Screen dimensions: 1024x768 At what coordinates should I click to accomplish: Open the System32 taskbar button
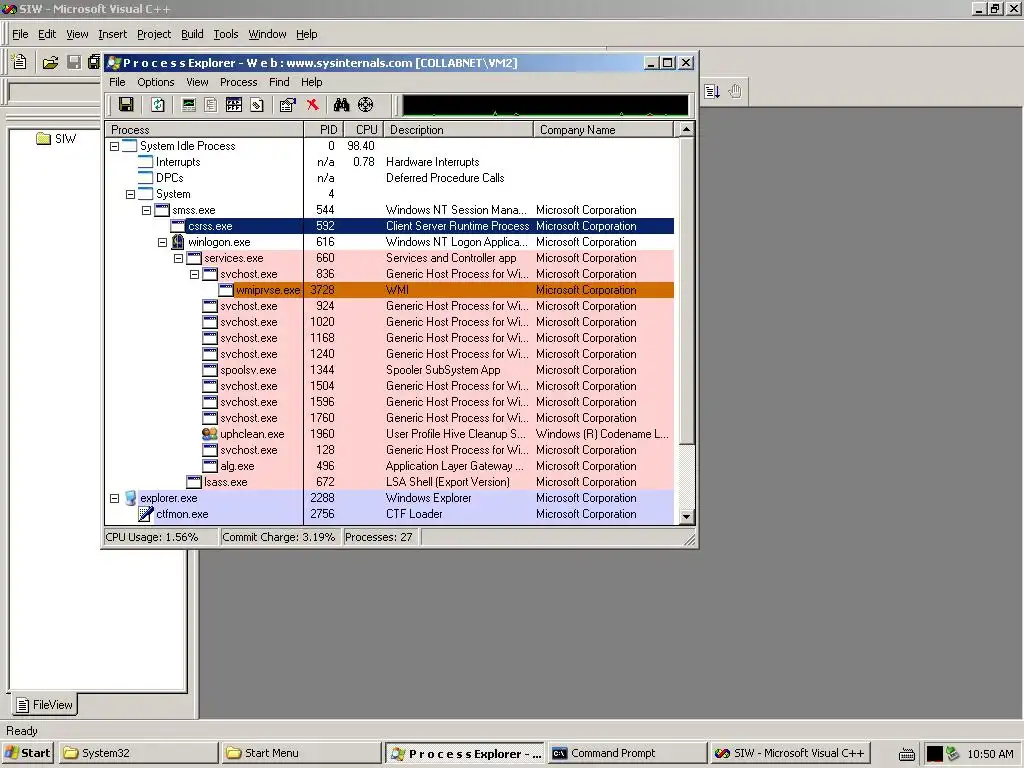pyautogui.click(x=137, y=753)
